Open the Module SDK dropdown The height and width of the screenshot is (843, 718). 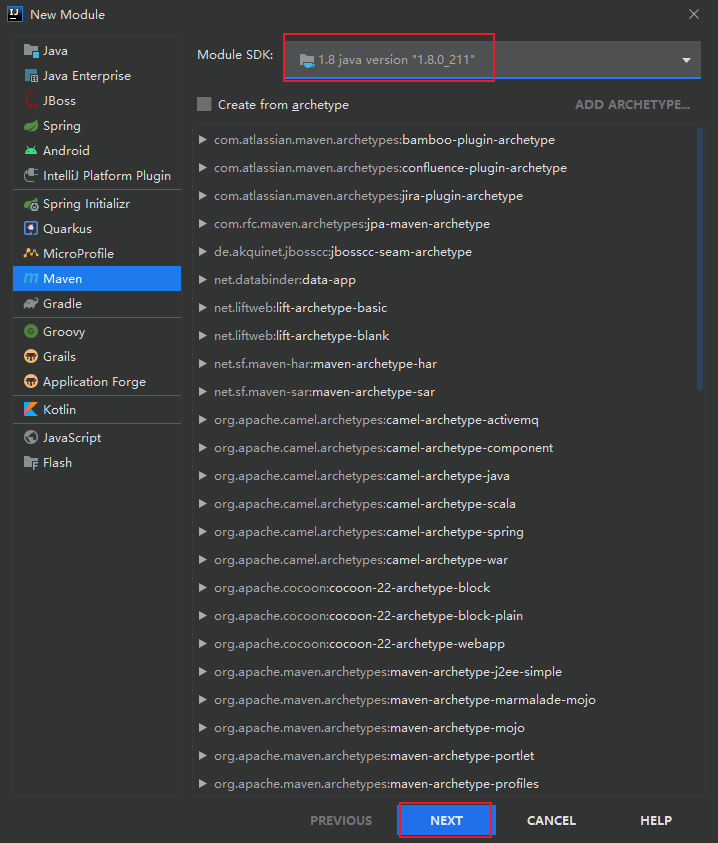686,60
